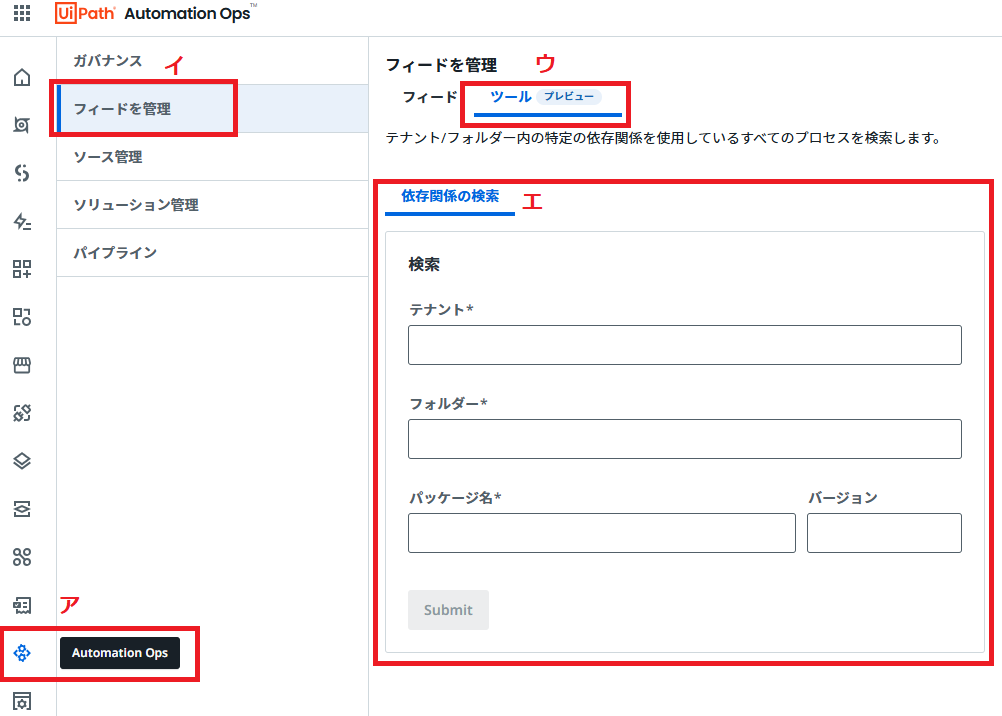Viewport: 1002px width, 716px height.
Task: Click the Submit button
Action: pos(449,610)
